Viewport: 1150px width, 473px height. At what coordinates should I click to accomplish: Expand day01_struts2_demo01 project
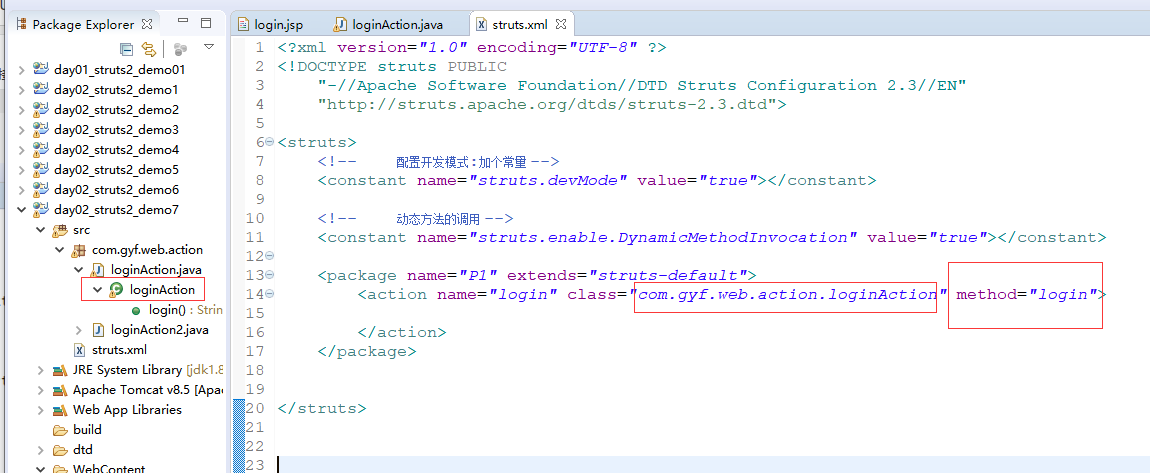[21, 70]
